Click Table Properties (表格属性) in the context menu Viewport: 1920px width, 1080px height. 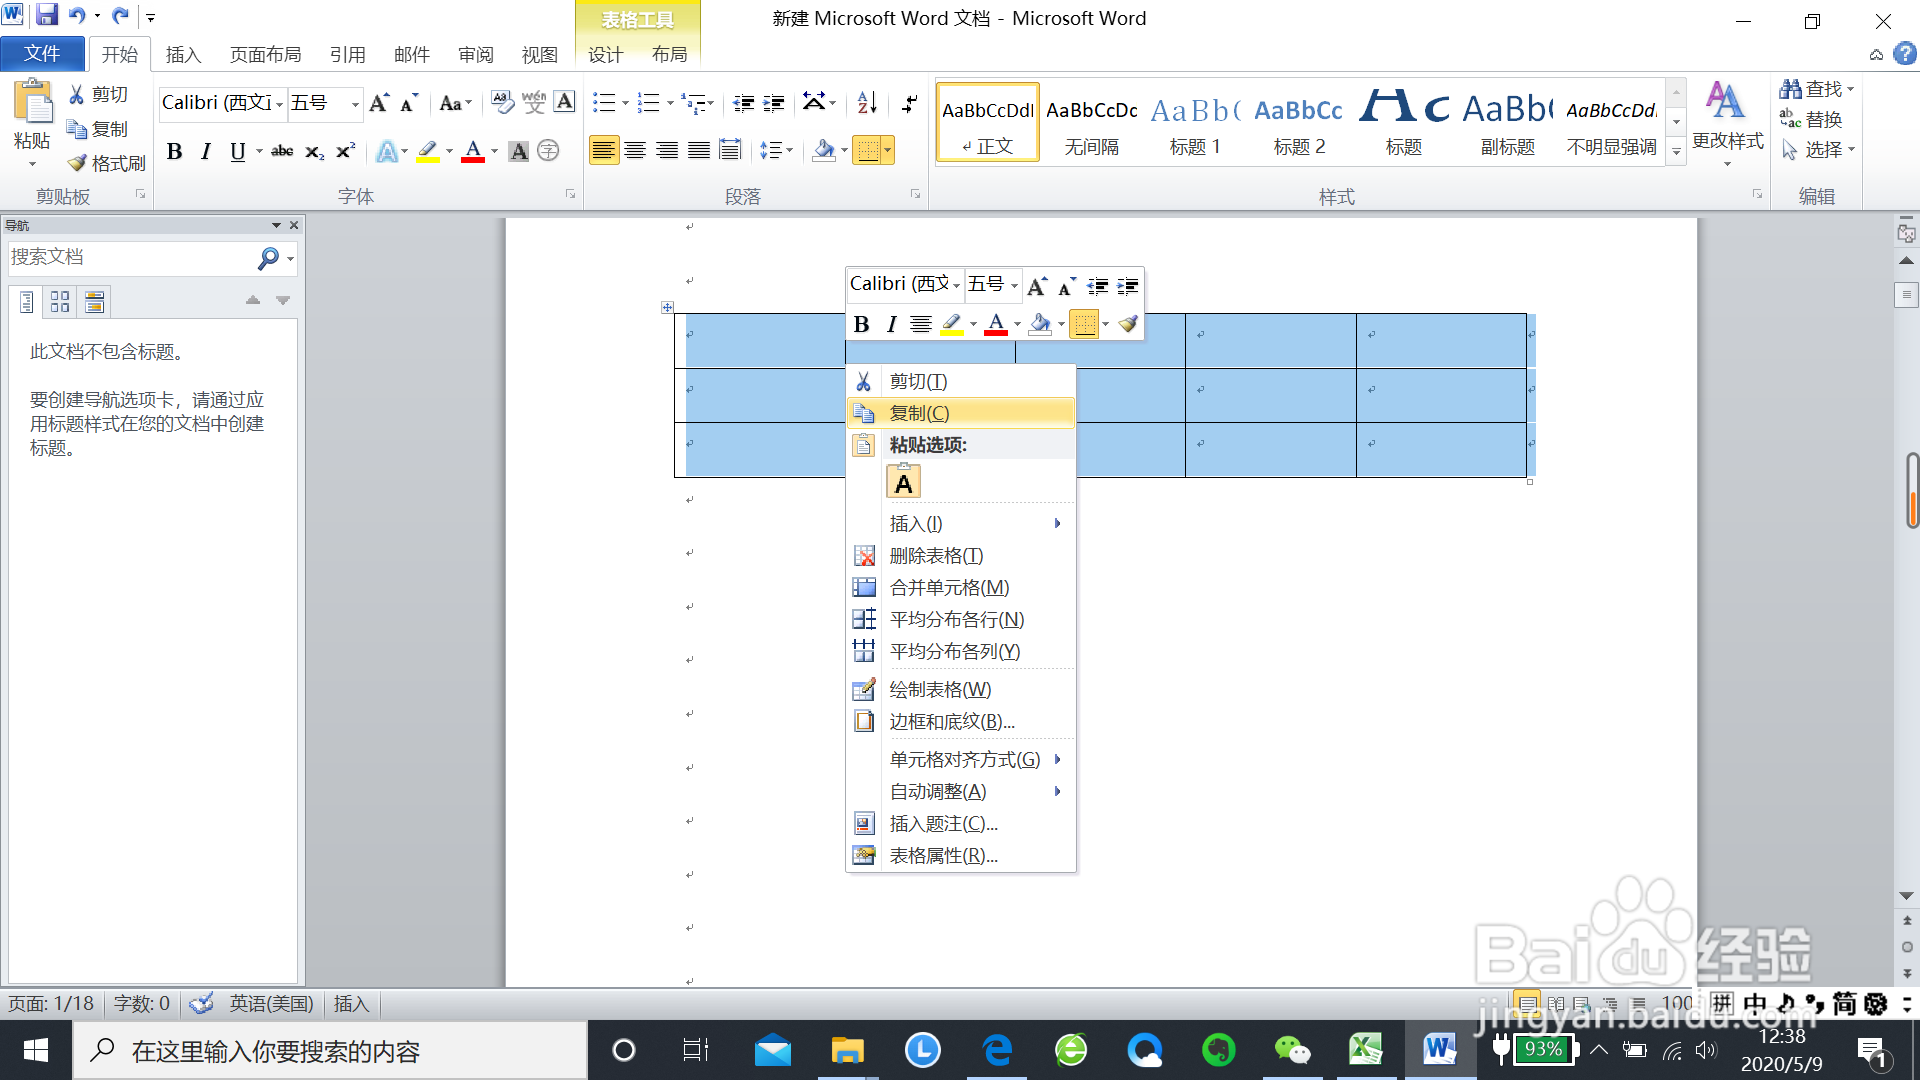point(961,856)
